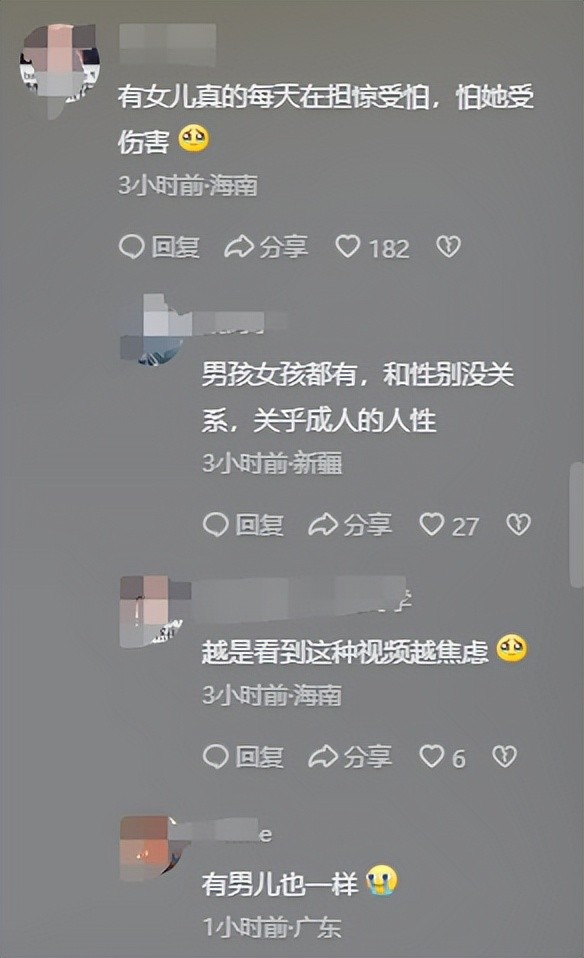Reply to the comment about daughters
Screen dimensions: 584x958
(159, 247)
